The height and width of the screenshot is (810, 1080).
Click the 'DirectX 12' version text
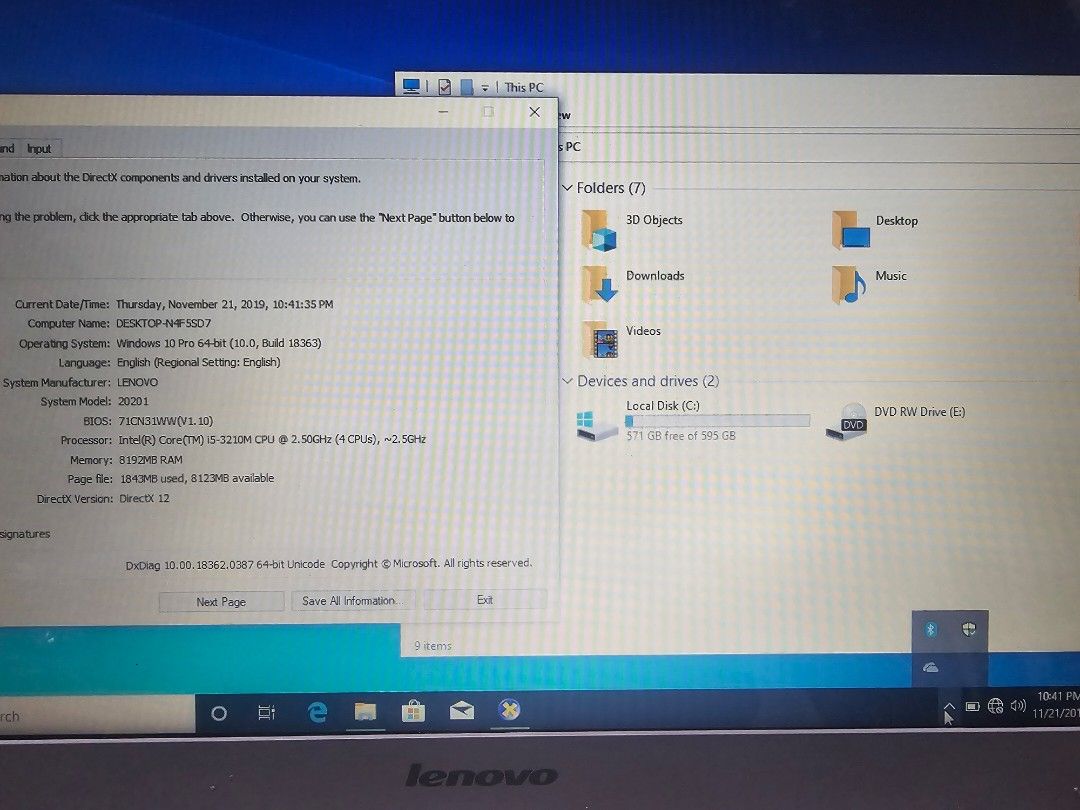144,498
